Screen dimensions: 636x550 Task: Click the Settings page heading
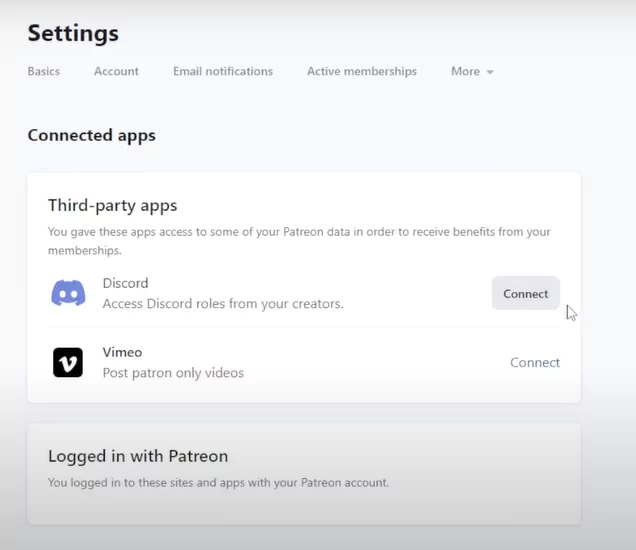pyautogui.click(x=73, y=33)
